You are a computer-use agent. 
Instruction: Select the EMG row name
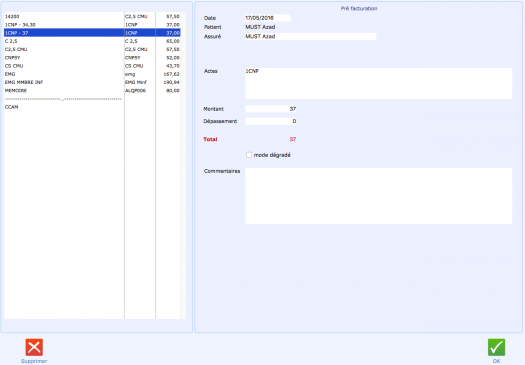point(10,74)
